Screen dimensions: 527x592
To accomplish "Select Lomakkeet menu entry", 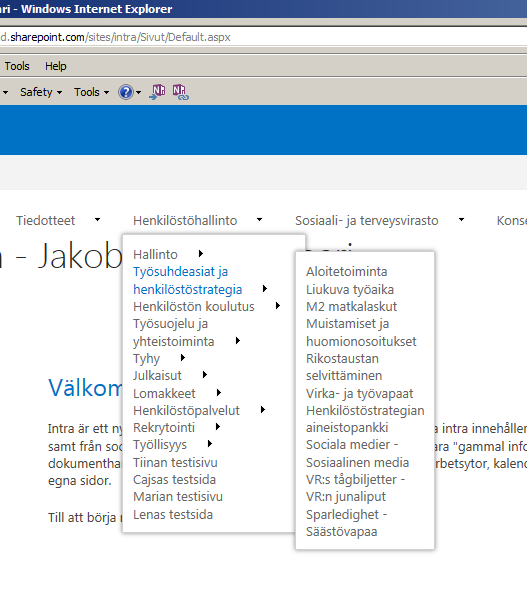I will click(x=164, y=393).
